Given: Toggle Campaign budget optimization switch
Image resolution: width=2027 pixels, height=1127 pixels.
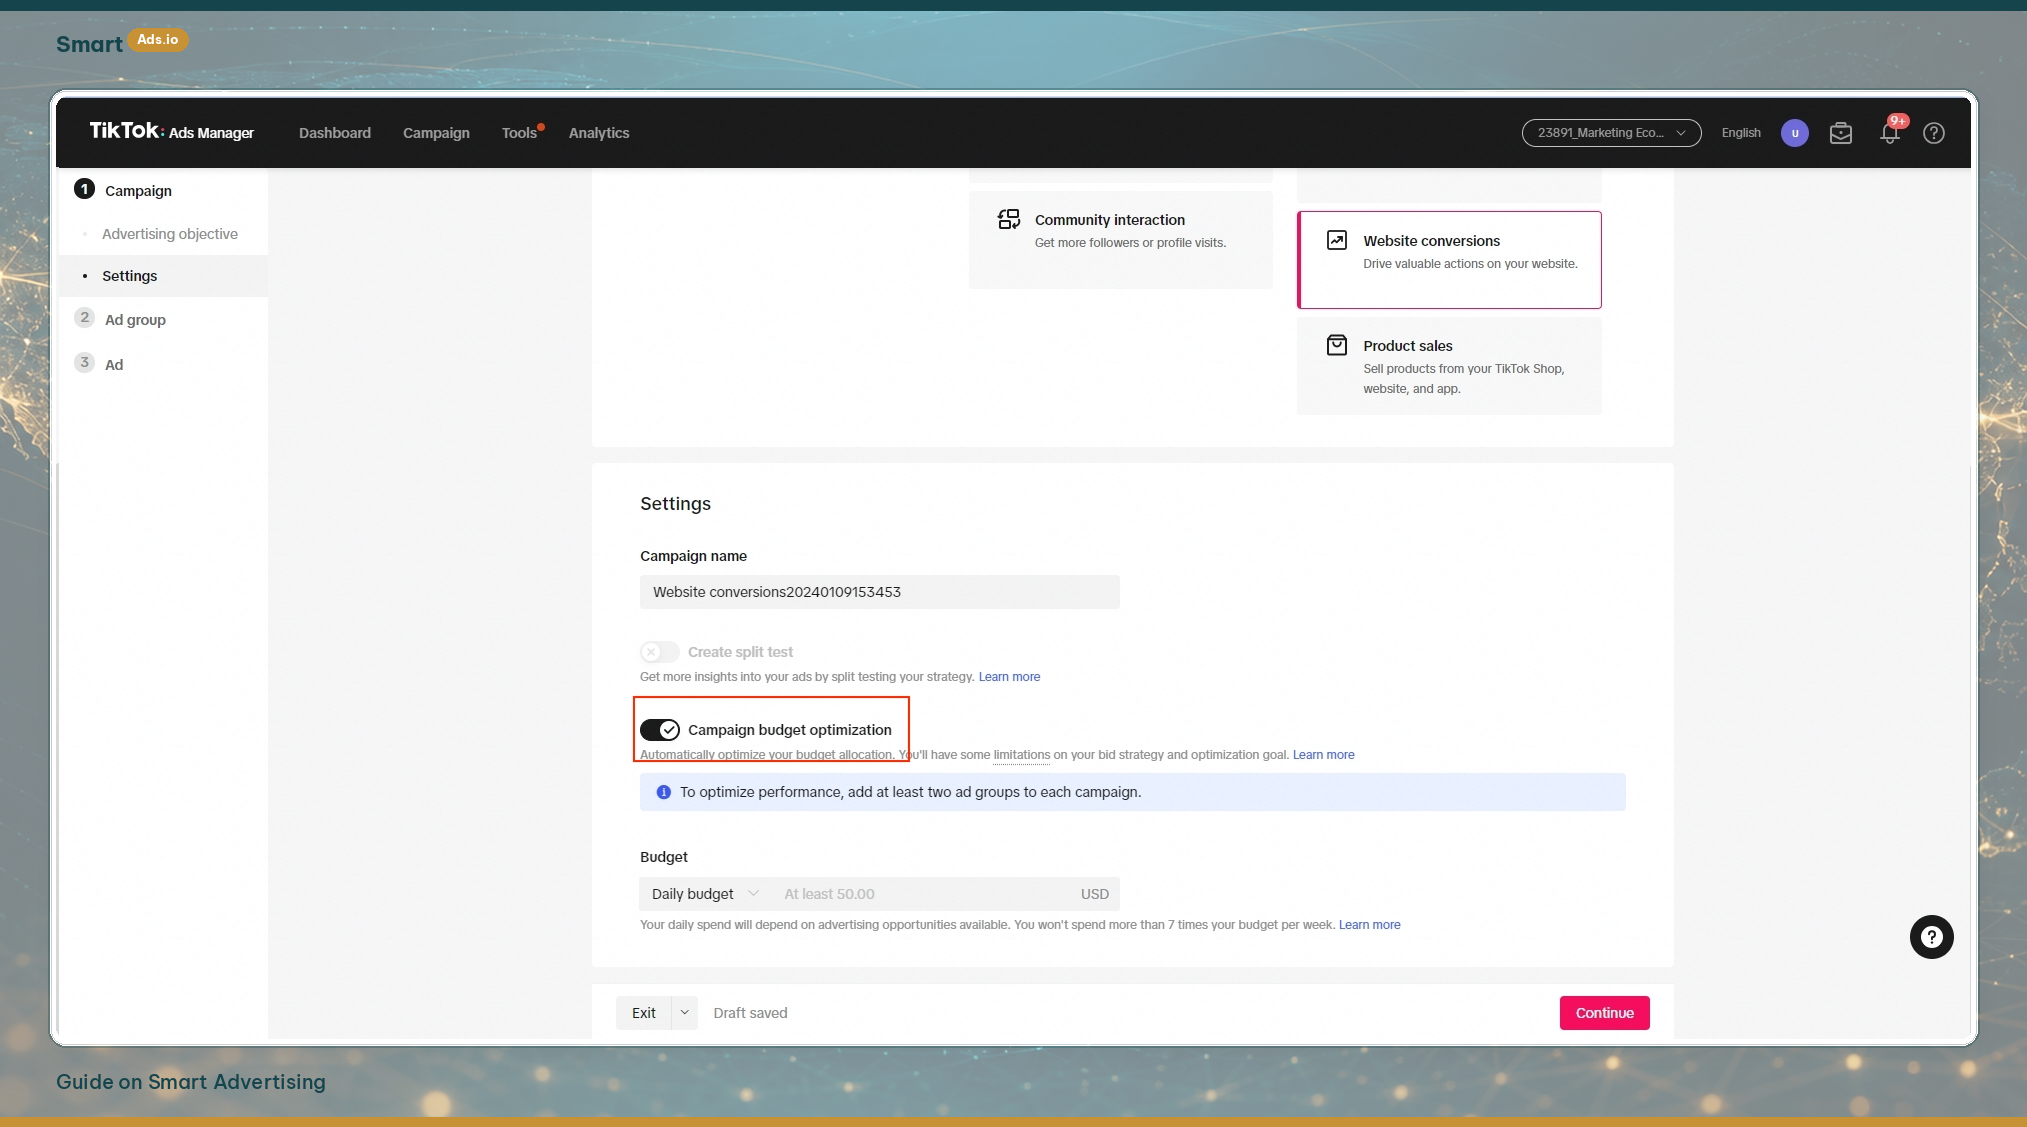Looking at the screenshot, I should (x=660, y=730).
